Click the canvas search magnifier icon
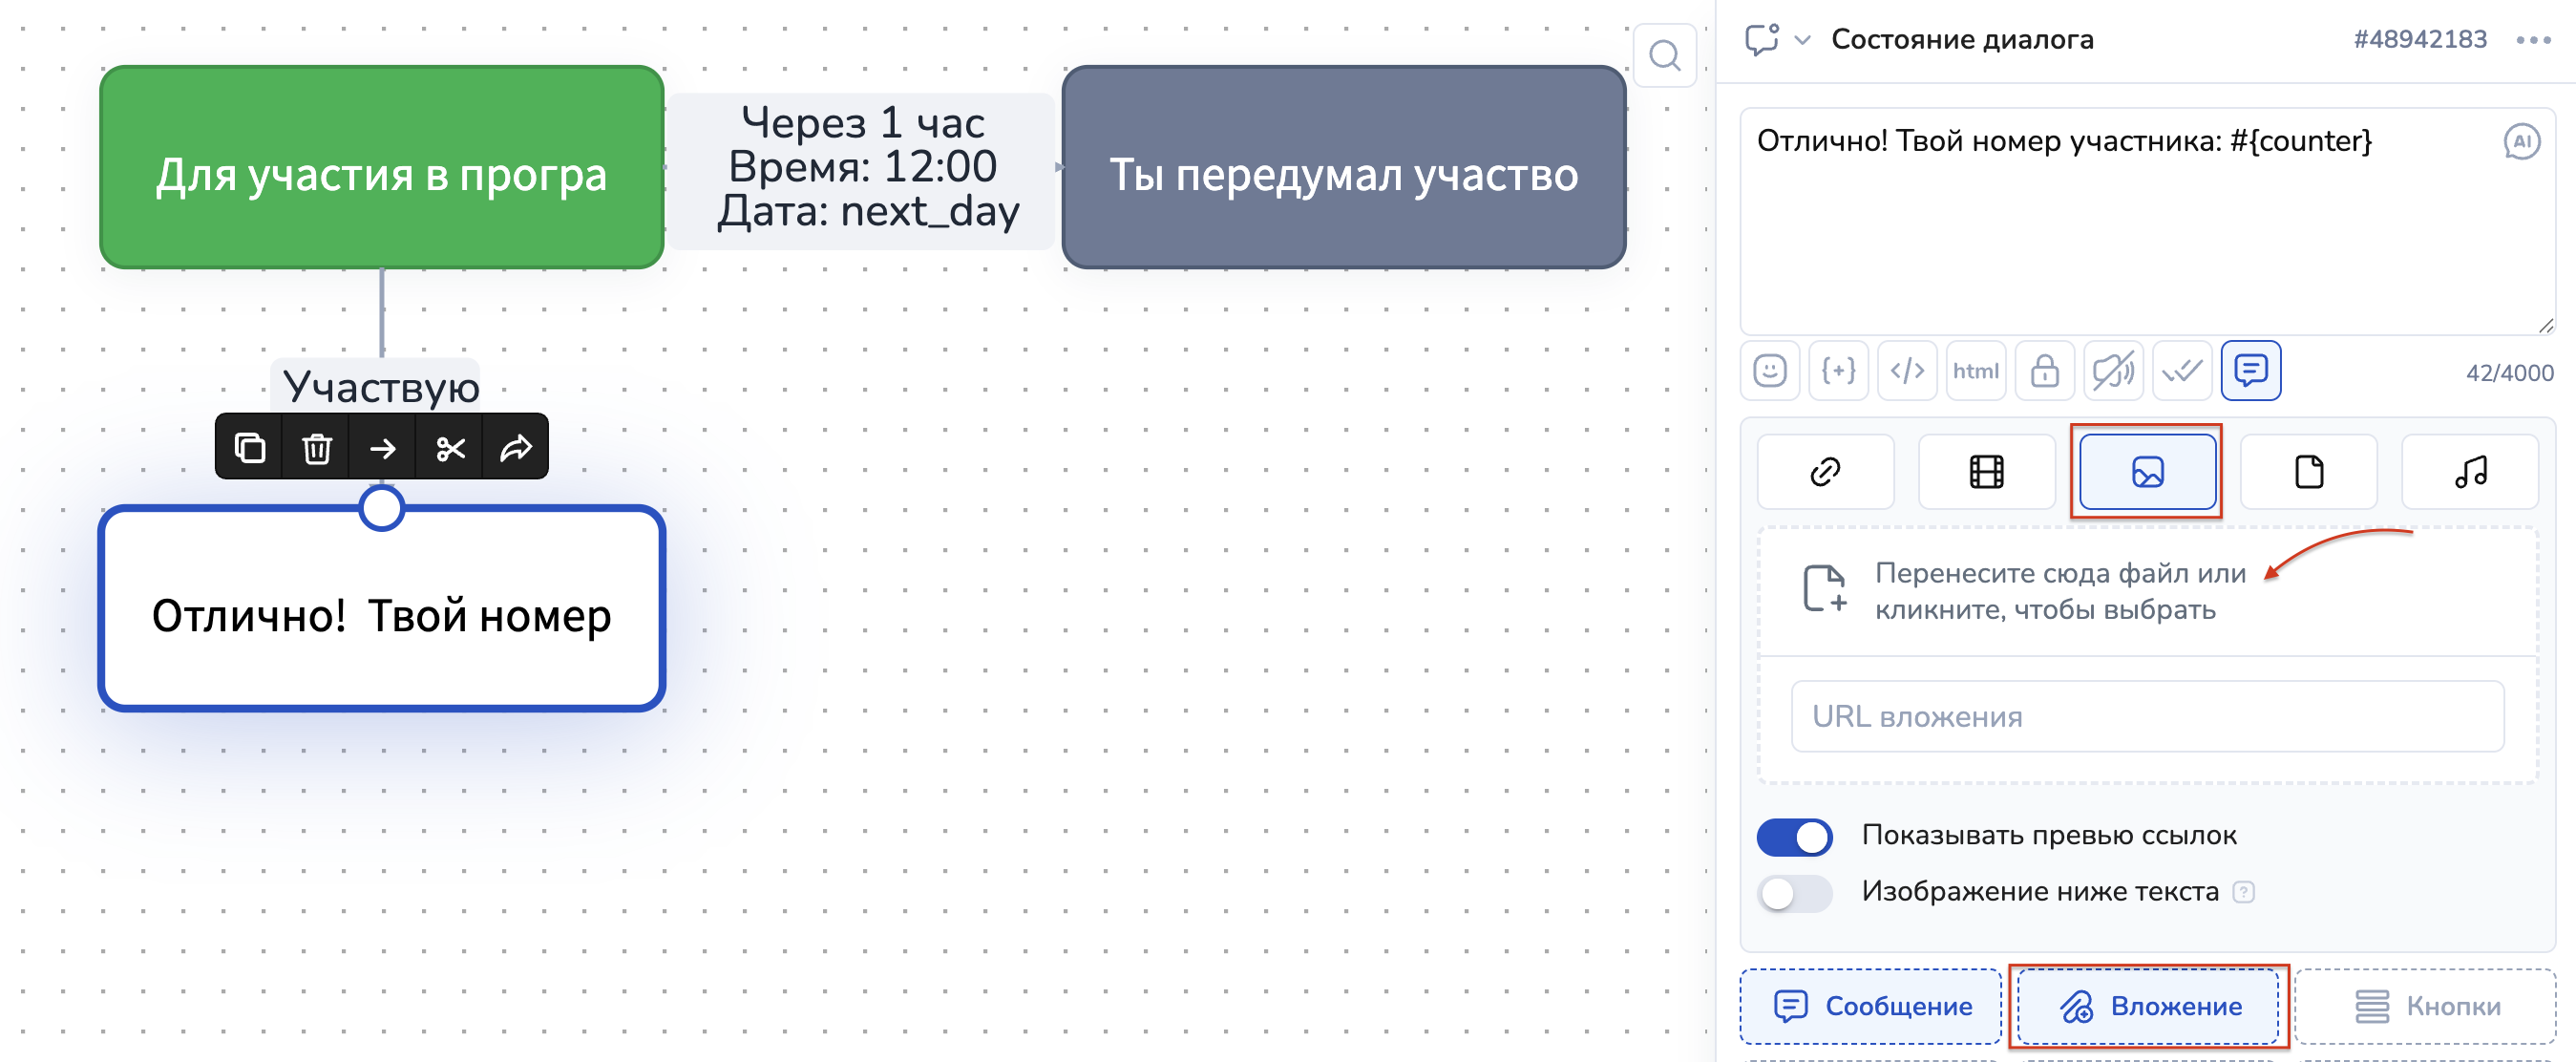The image size is (2576, 1062). click(x=1664, y=56)
